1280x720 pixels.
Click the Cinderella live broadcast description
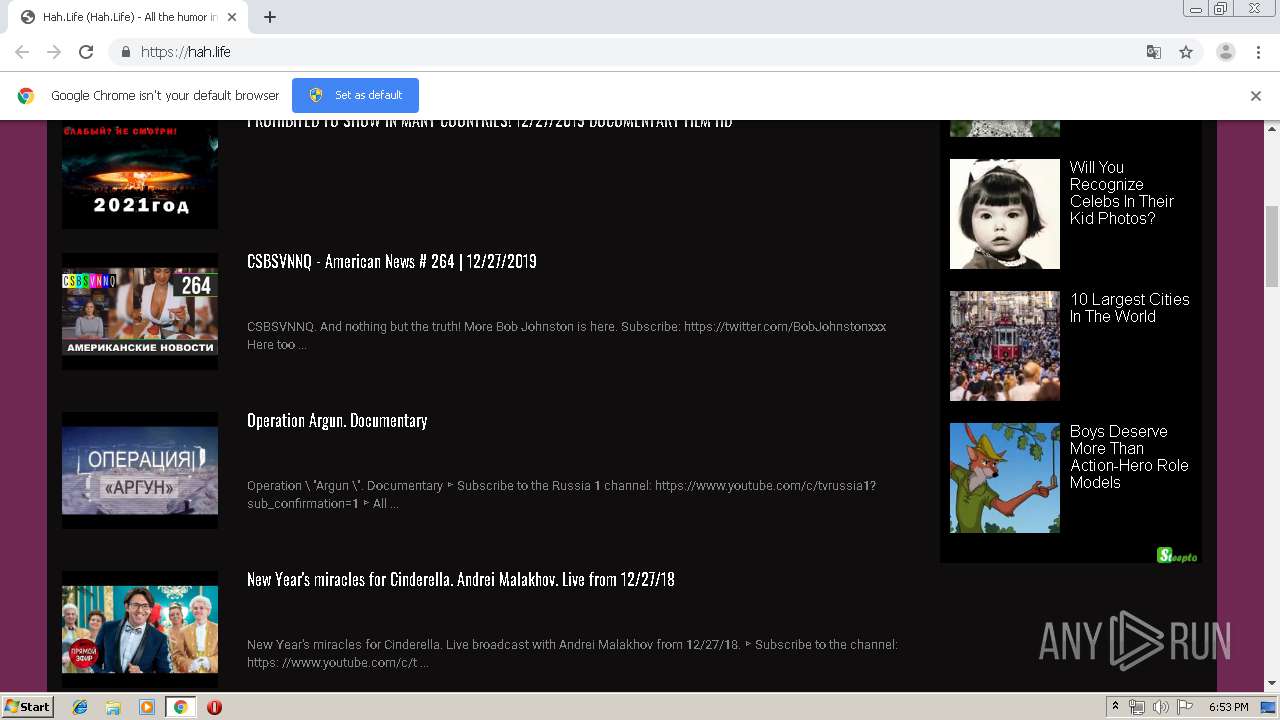[572, 654]
